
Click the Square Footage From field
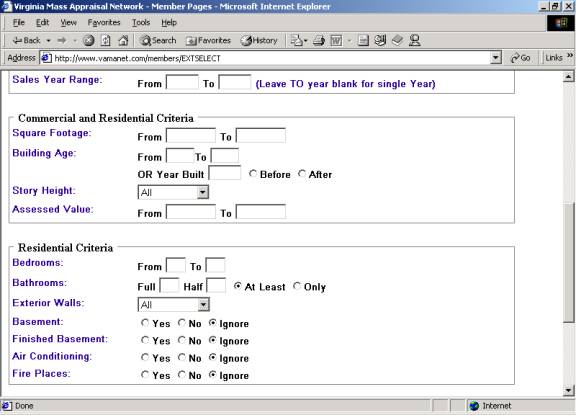coord(191,135)
